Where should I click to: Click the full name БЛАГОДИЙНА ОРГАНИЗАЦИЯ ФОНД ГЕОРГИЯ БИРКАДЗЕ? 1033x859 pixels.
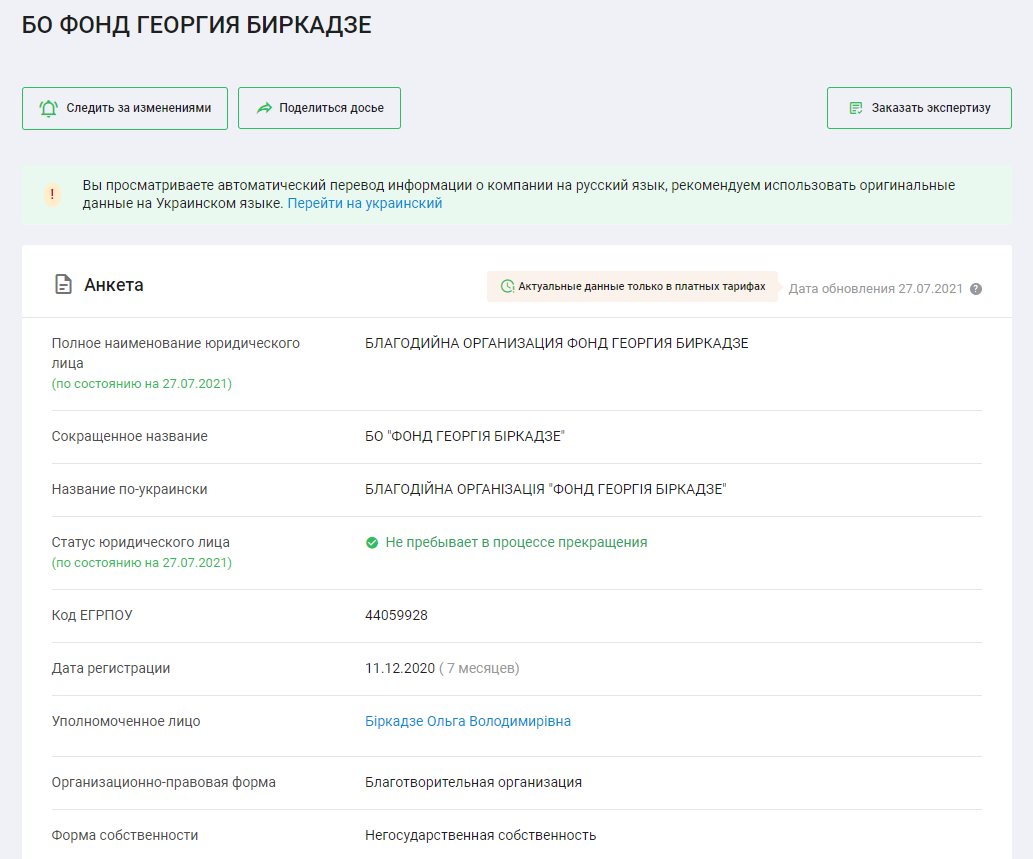pos(556,343)
